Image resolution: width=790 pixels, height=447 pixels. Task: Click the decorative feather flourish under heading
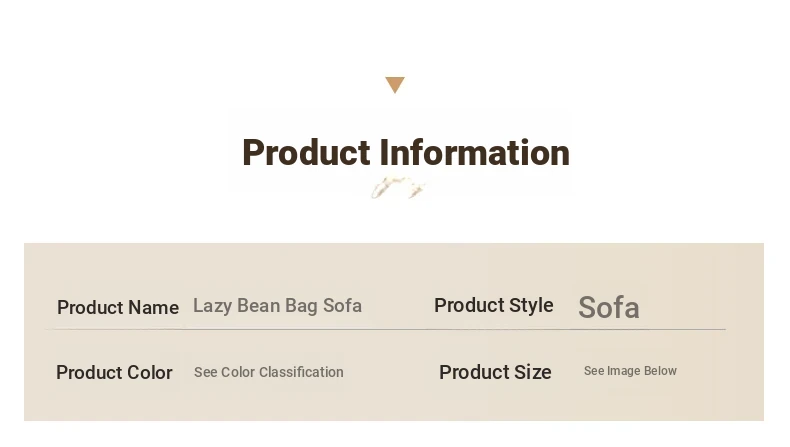398,188
